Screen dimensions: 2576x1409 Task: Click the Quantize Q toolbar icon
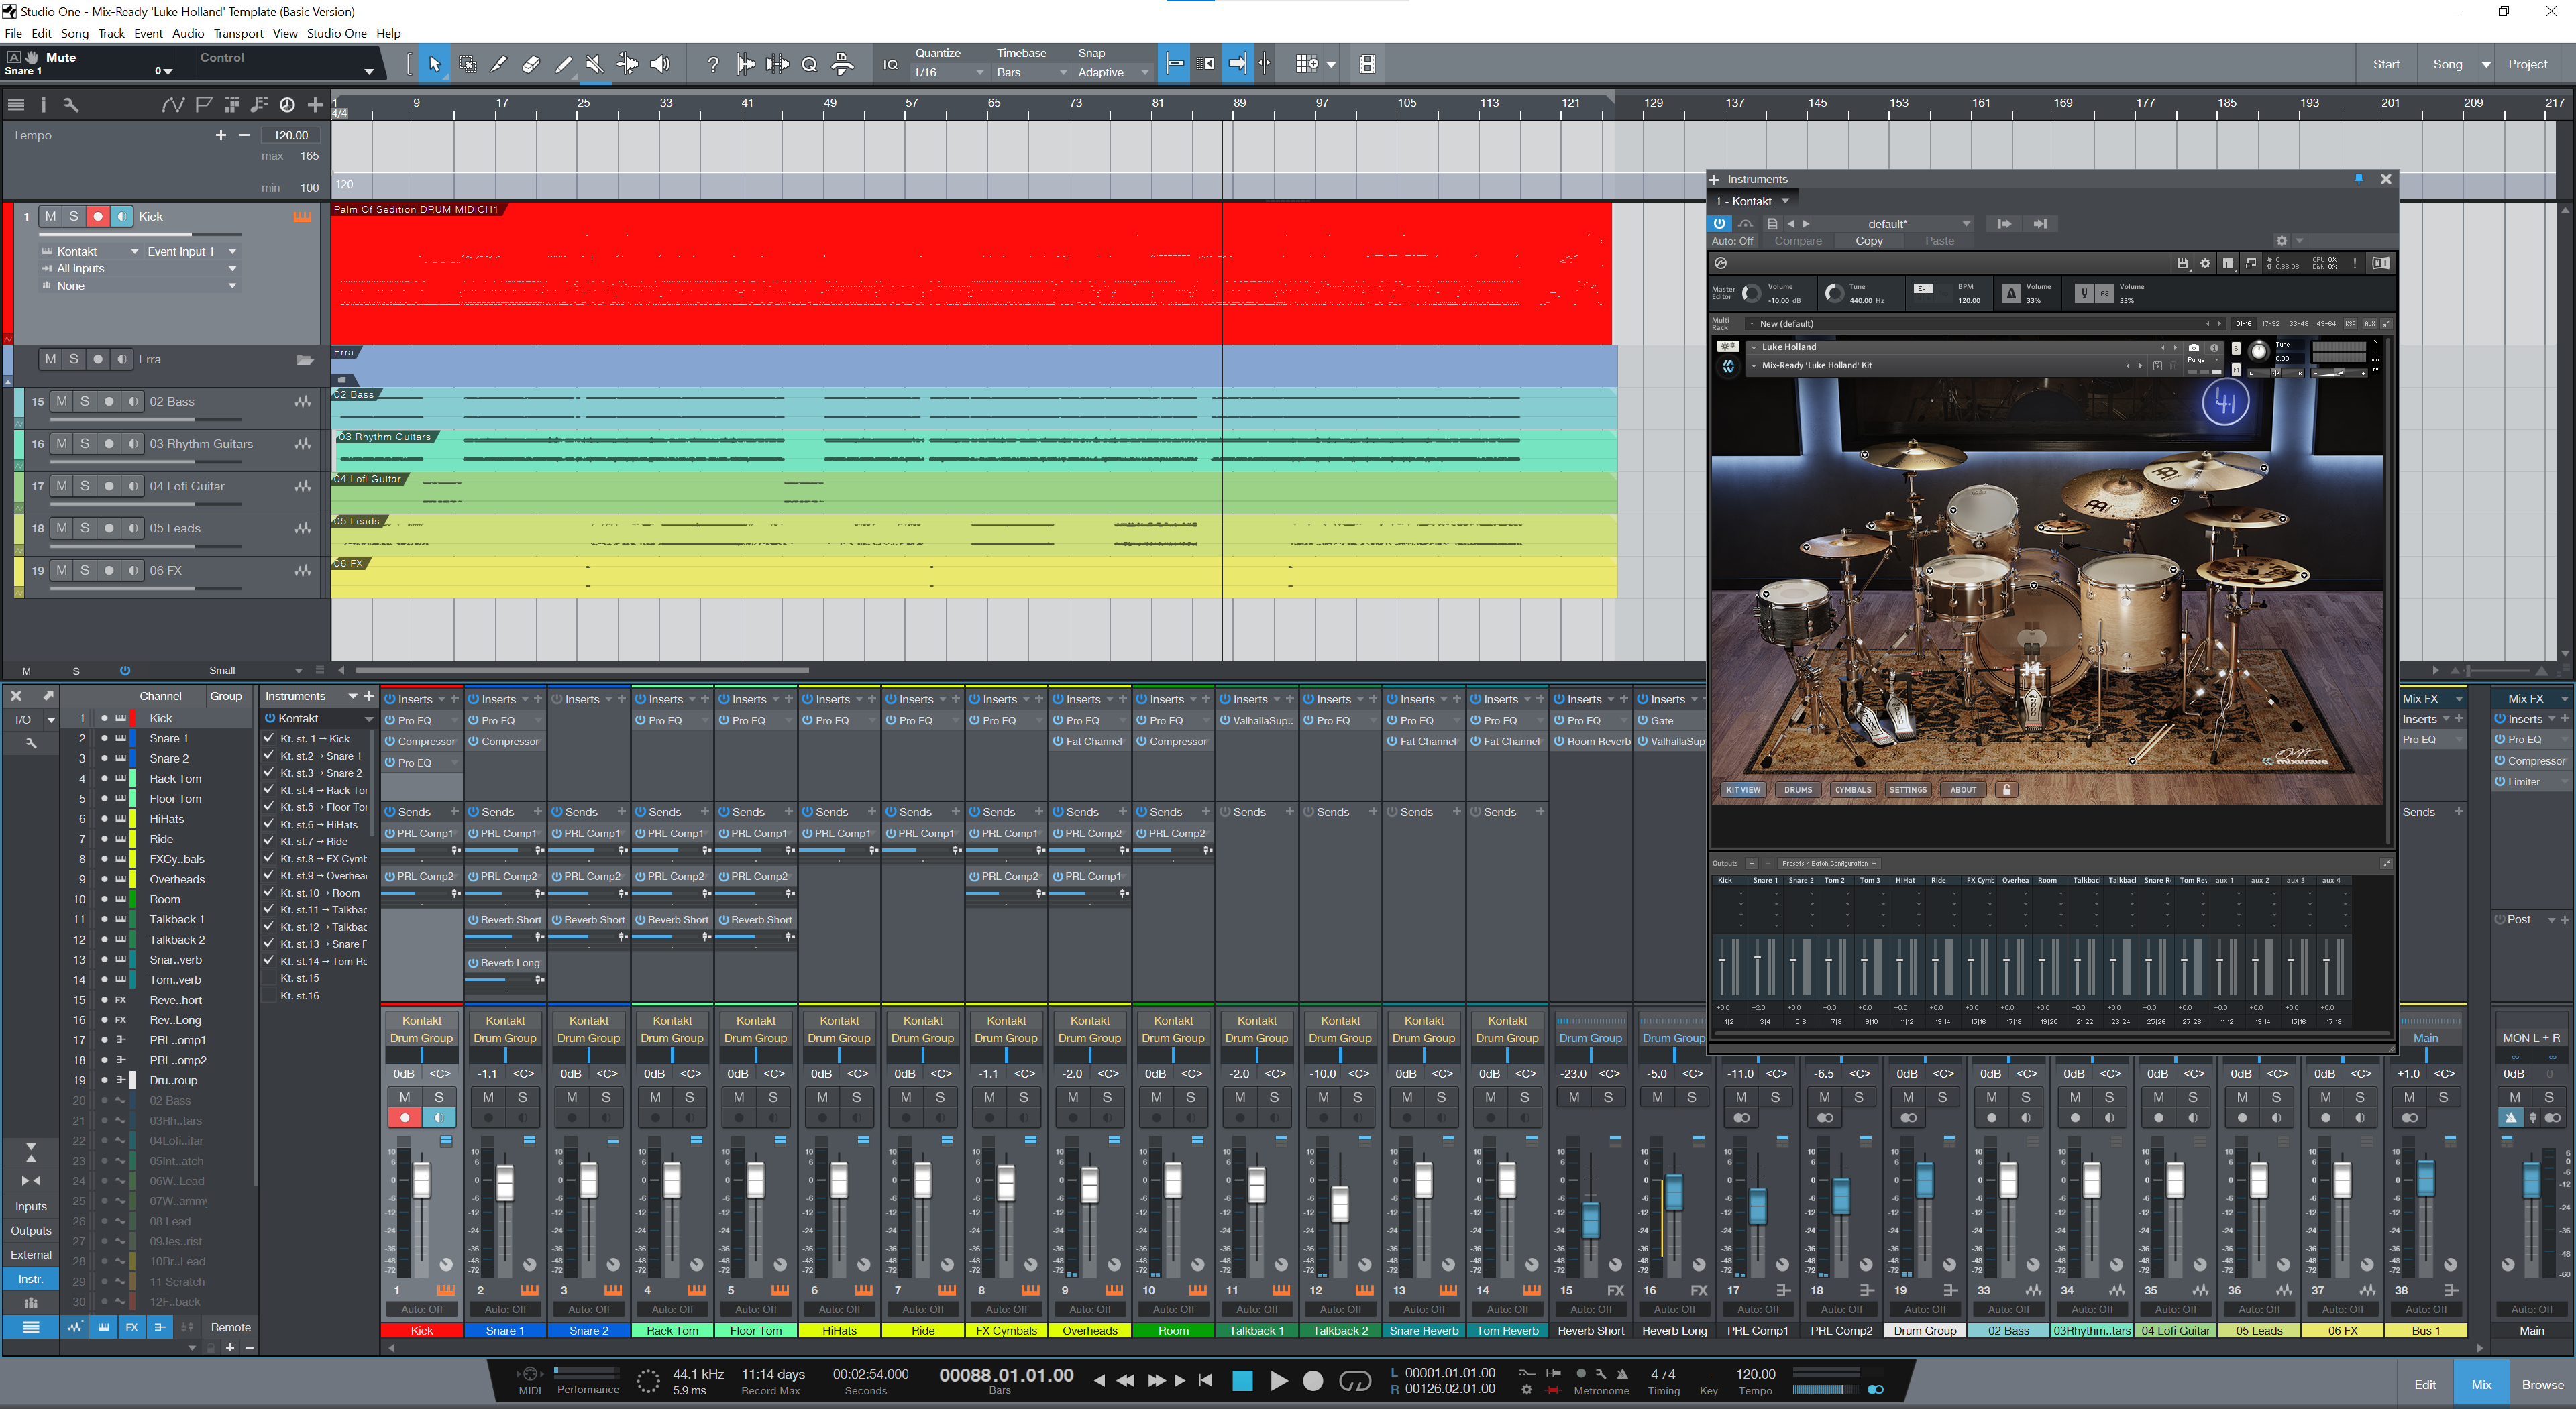[809, 64]
